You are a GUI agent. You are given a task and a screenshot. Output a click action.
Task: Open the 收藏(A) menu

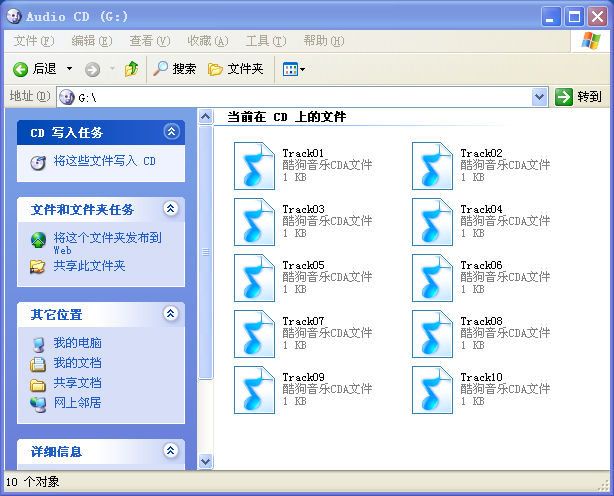click(208, 41)
